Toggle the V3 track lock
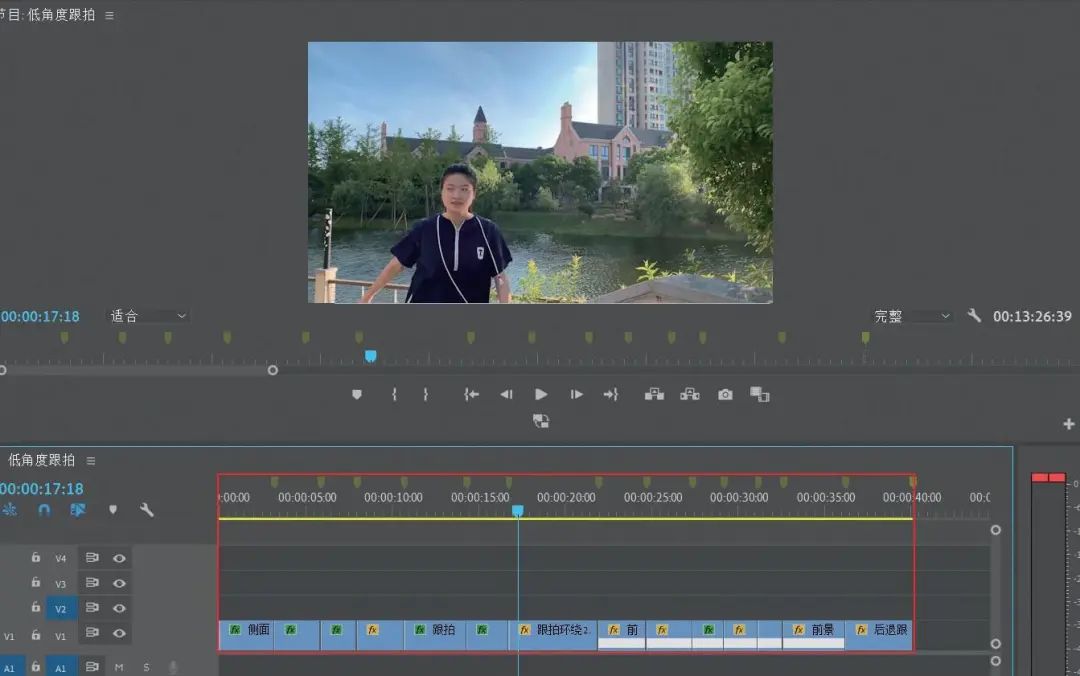The height and width of the screenshot is (676, 1080). coord(36,582)
